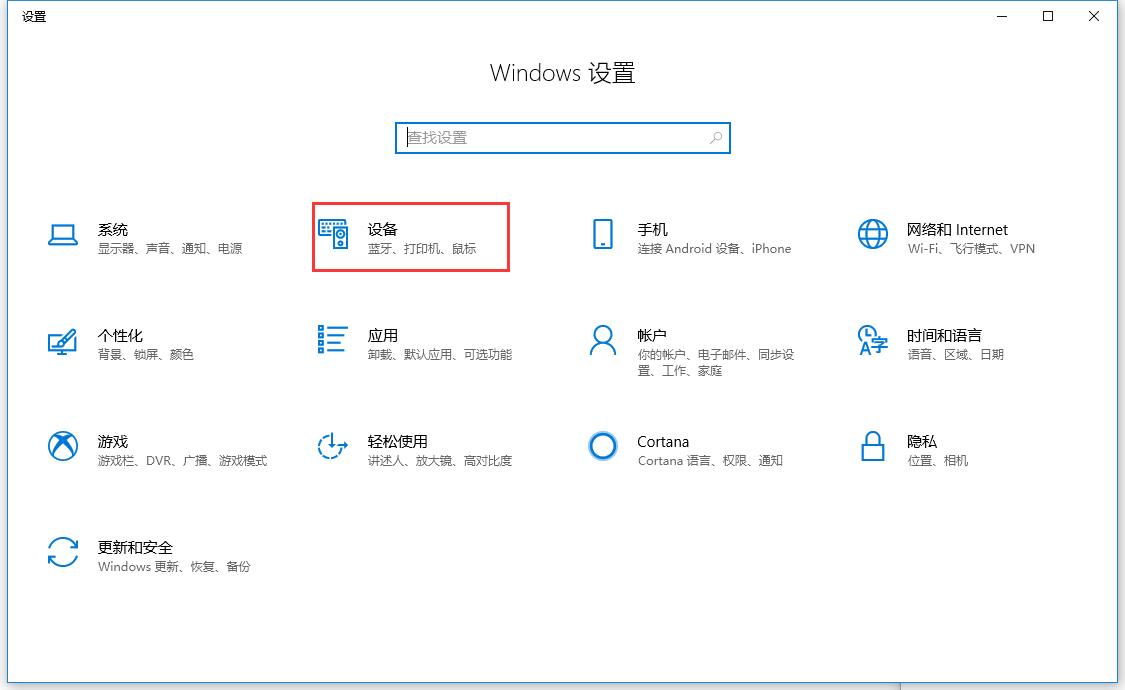Click the 网络和 Internet globe icon
Screen dimensions: 1125x690
(x=872, y=235)
